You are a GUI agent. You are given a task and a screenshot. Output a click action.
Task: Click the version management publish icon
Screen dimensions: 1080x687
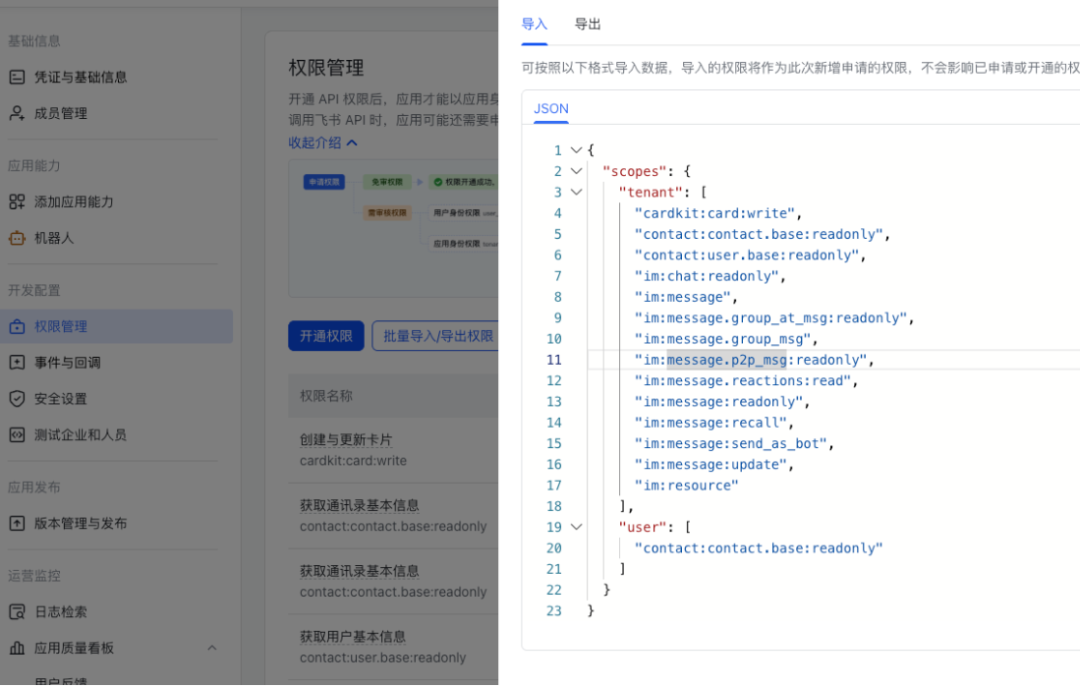coord(17,524)
